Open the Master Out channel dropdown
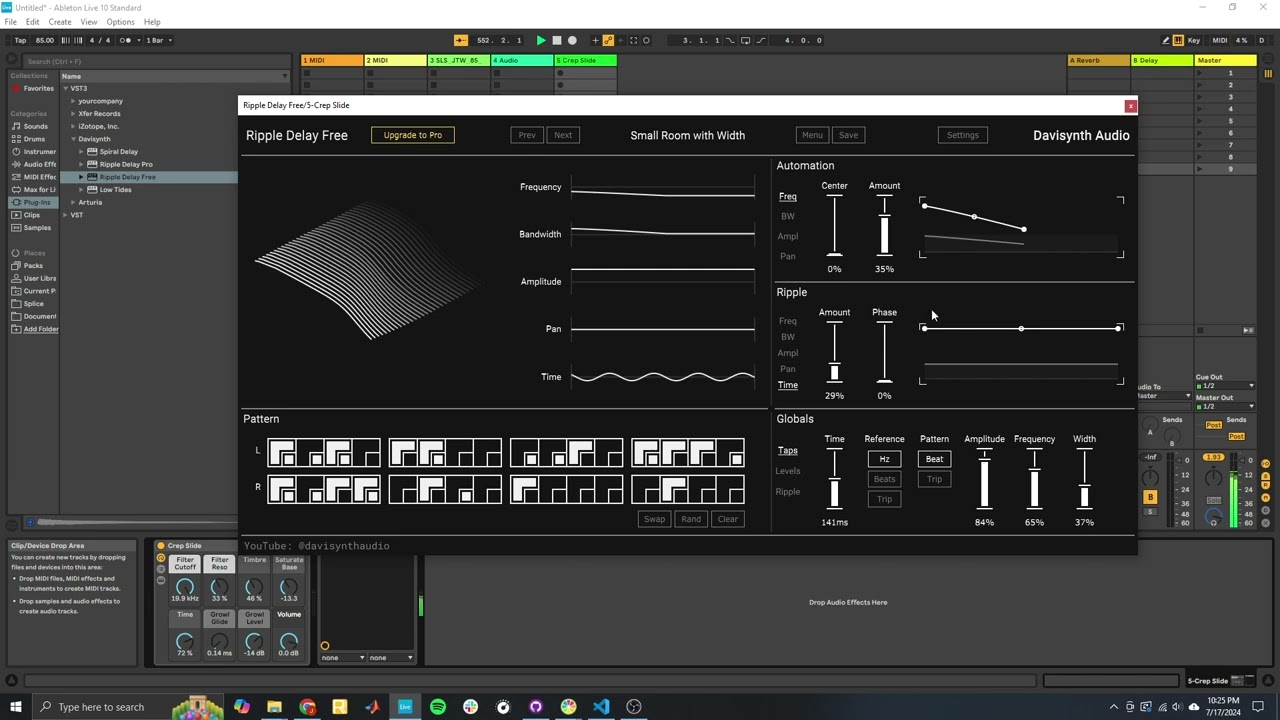This screenshot has height=720, width=1280. pyautogui.click(x=1225, y=407)
